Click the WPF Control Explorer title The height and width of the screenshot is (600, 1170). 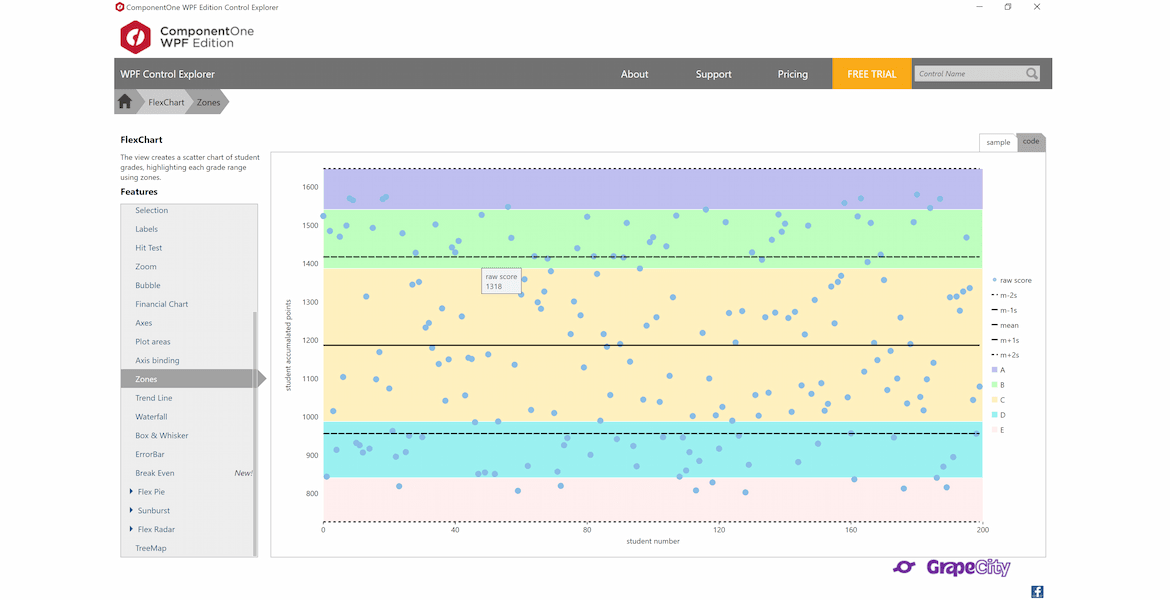[x=167, y=74]
